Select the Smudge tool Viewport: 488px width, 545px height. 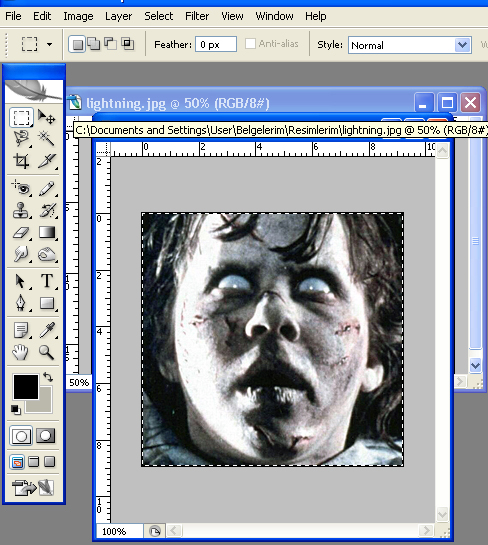pyautogui.click(x=21, y=254)
